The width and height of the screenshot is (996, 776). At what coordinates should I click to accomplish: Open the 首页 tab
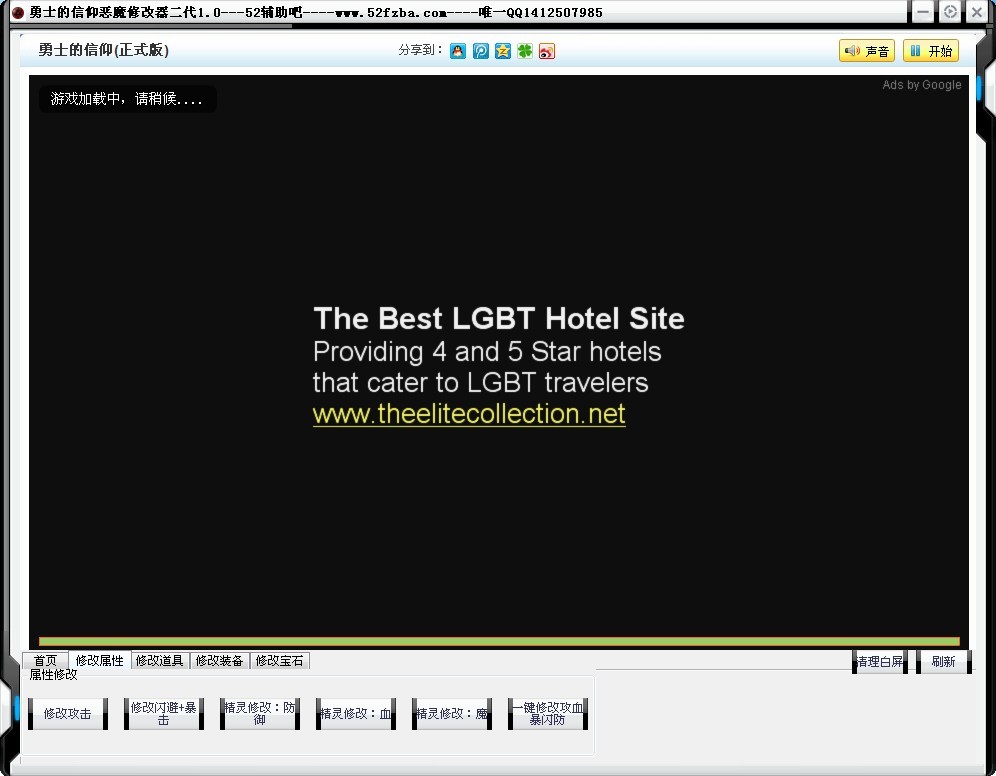[x=45, y=660]
